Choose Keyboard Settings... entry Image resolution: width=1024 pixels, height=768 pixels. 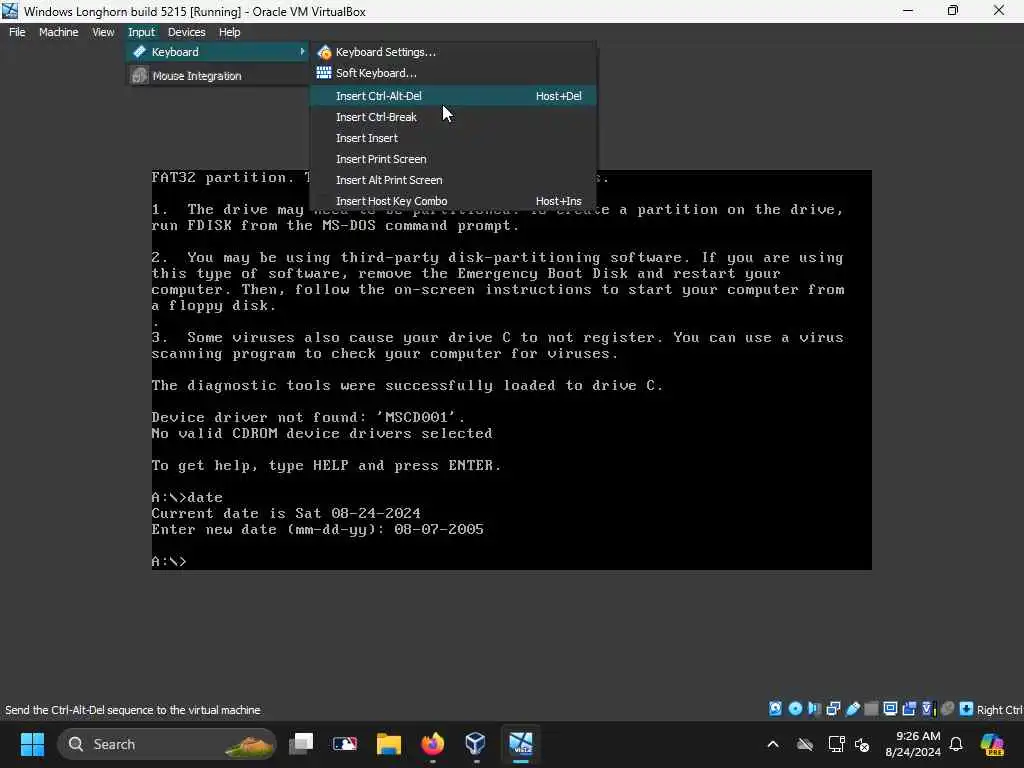point(453,52)
